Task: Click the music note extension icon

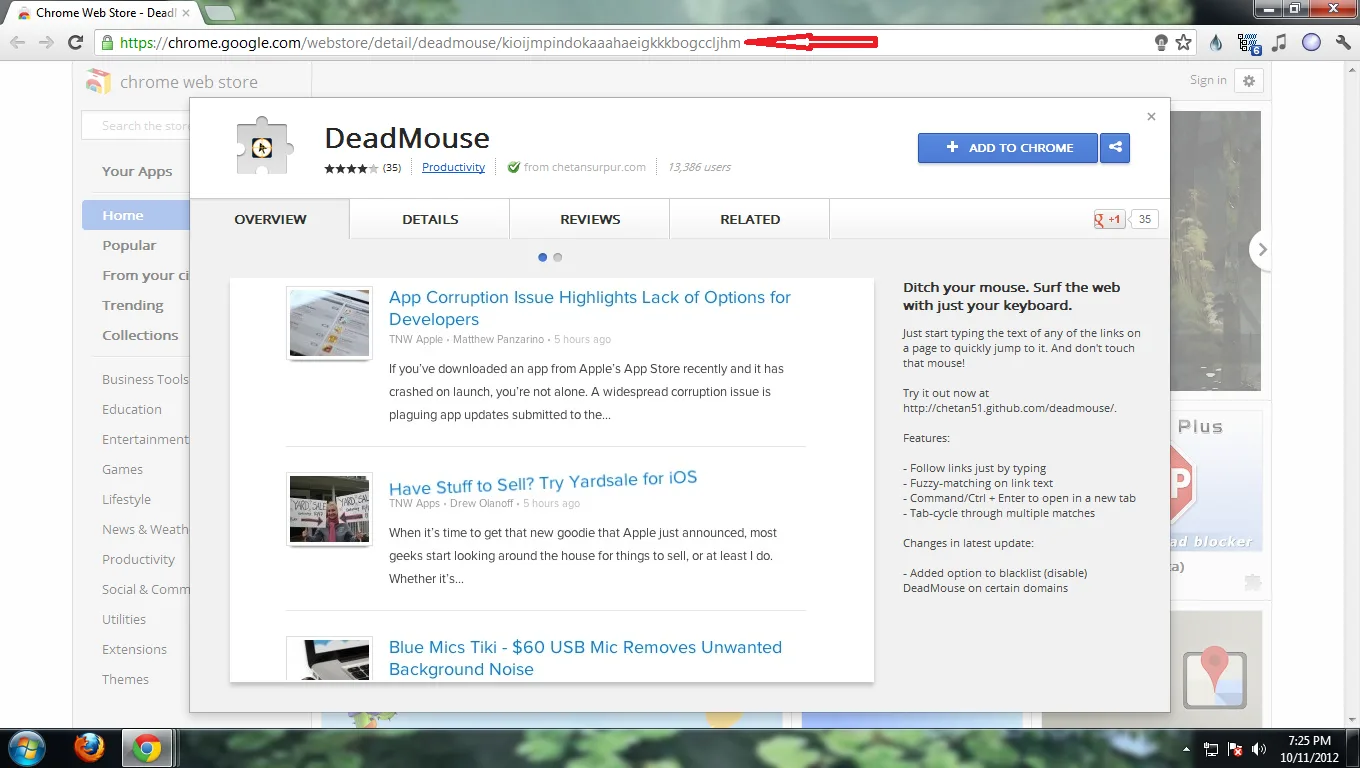Action: (x=1280, y=43)
